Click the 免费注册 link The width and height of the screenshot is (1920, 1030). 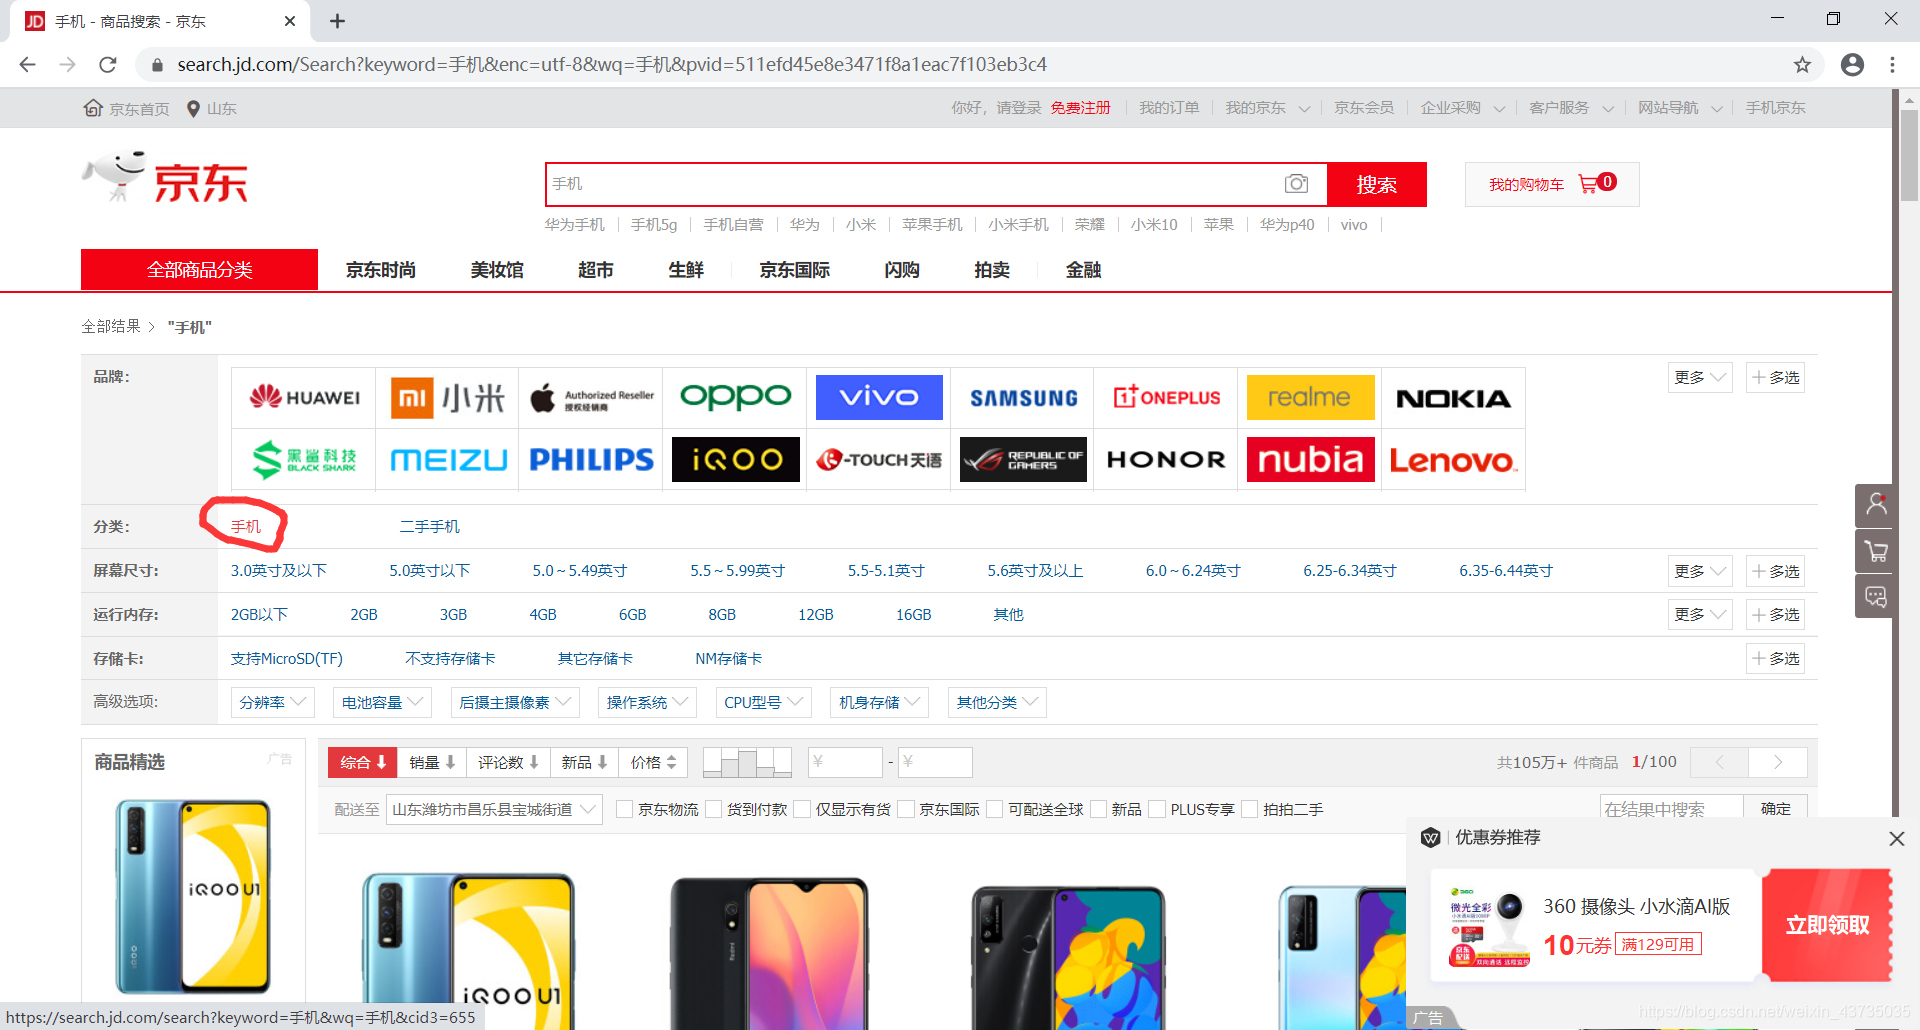pos(1080,108)
